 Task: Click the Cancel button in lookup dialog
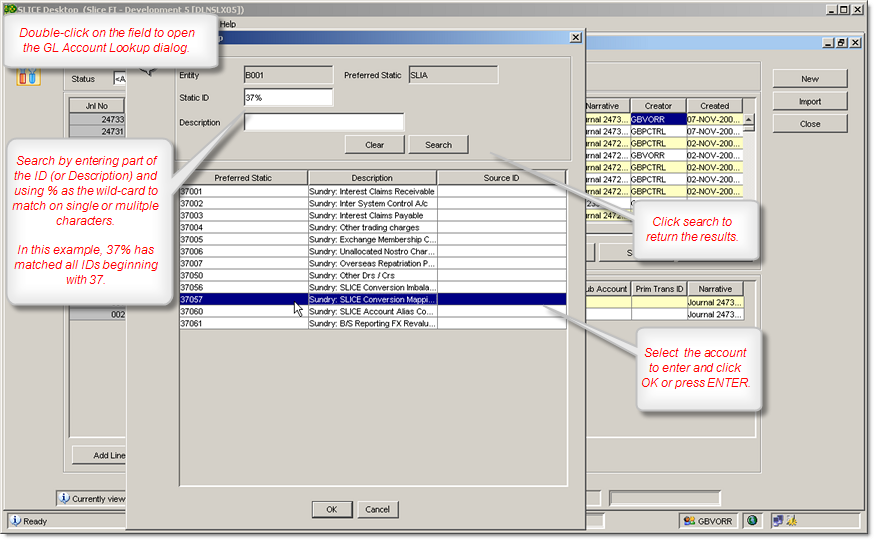(378, 509)
